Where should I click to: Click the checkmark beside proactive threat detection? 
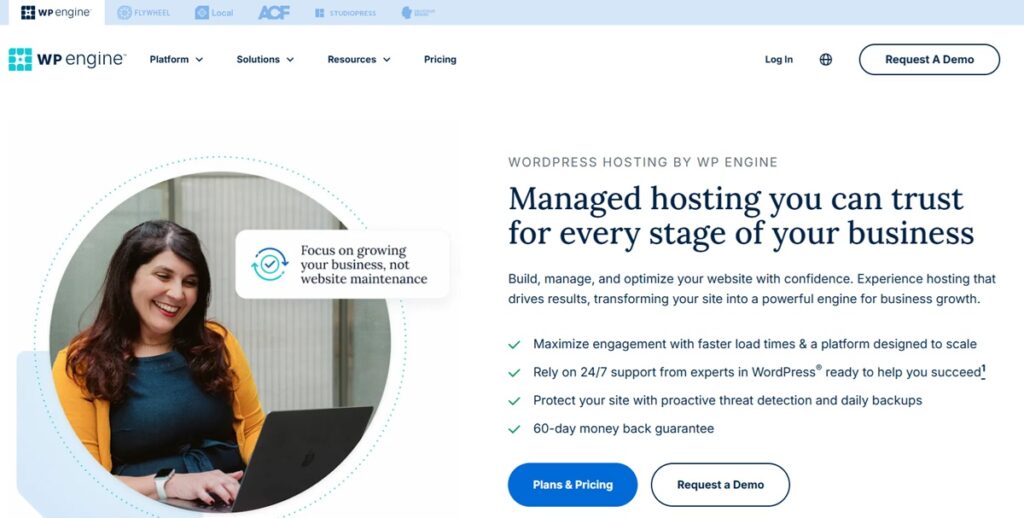(515, 401)
